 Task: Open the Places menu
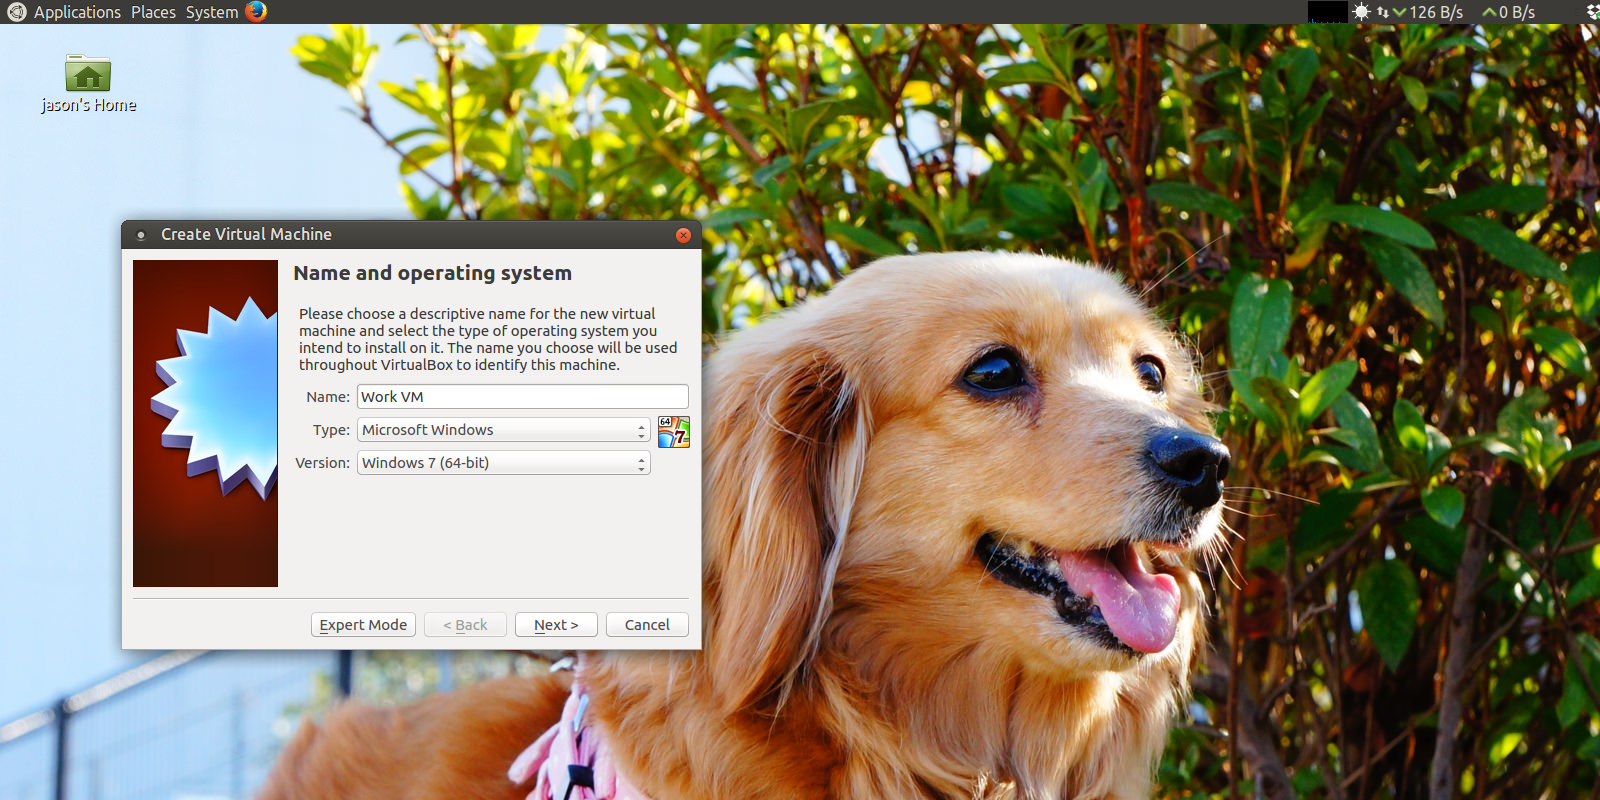click(x=153, y=12)
